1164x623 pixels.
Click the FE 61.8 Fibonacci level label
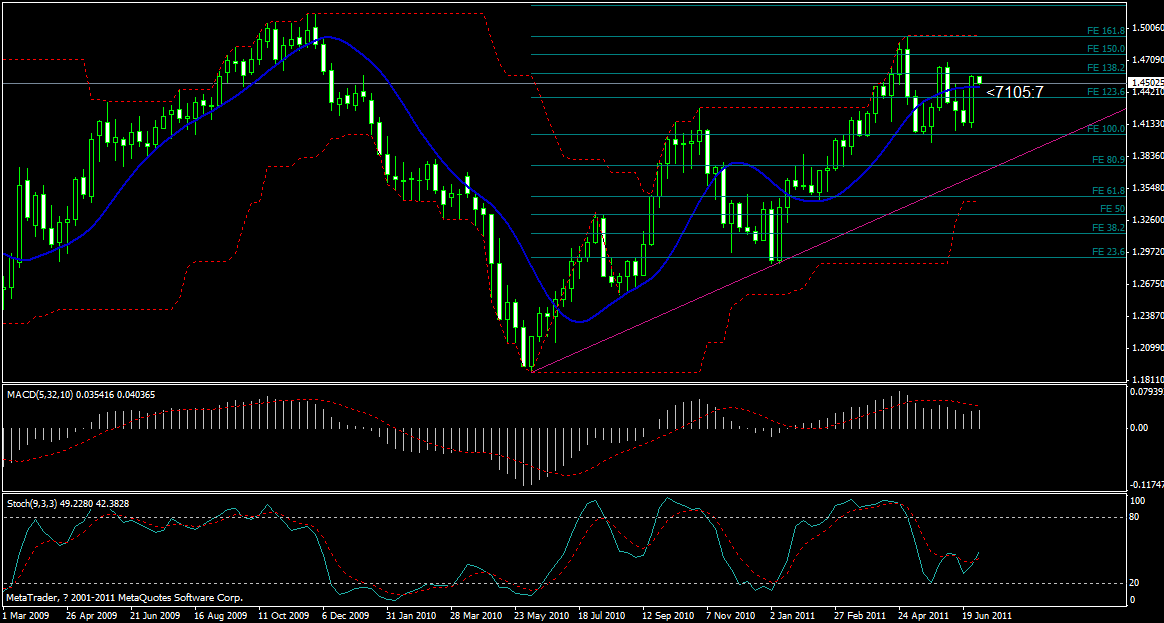1109,190
